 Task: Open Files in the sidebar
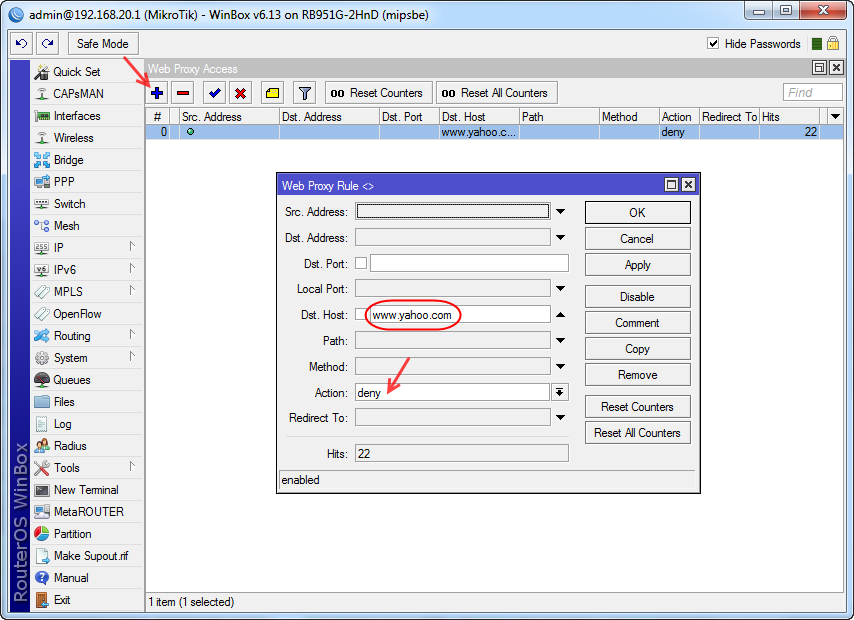(x=64, y=402)
